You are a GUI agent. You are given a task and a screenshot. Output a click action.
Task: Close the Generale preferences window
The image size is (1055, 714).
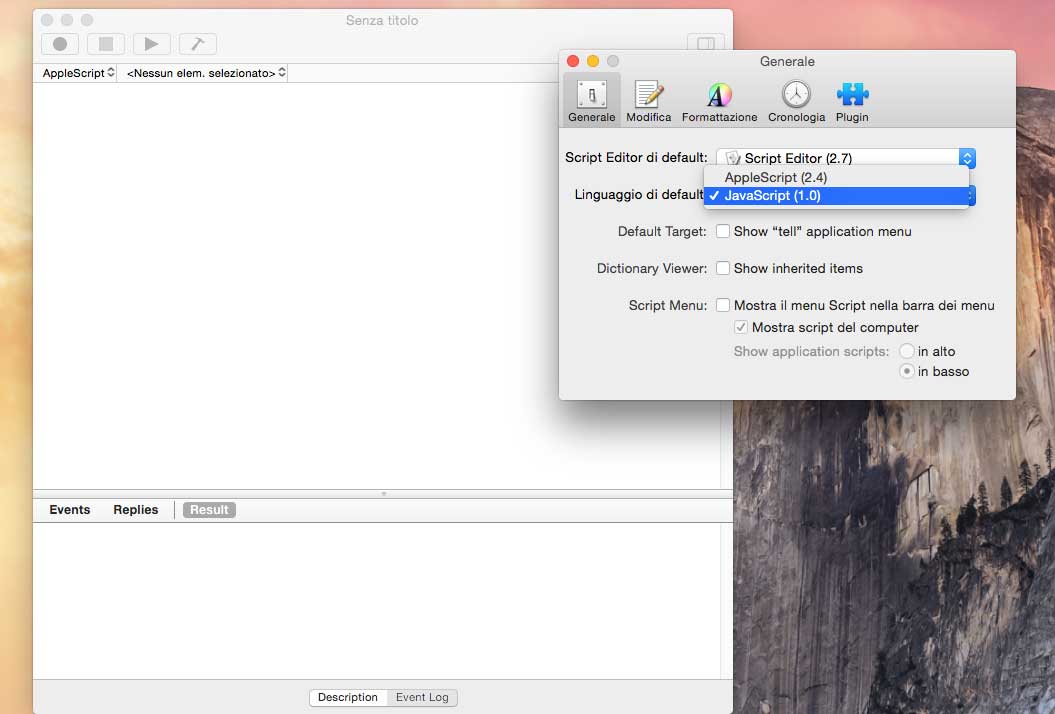573,61
